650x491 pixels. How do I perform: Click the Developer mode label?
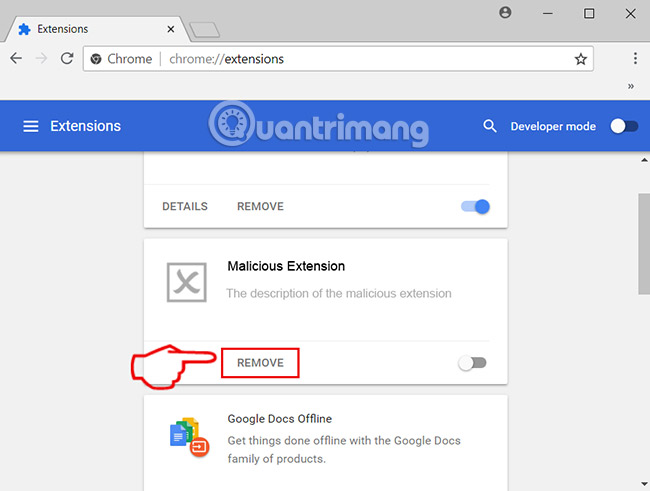(x=553, y=126)
